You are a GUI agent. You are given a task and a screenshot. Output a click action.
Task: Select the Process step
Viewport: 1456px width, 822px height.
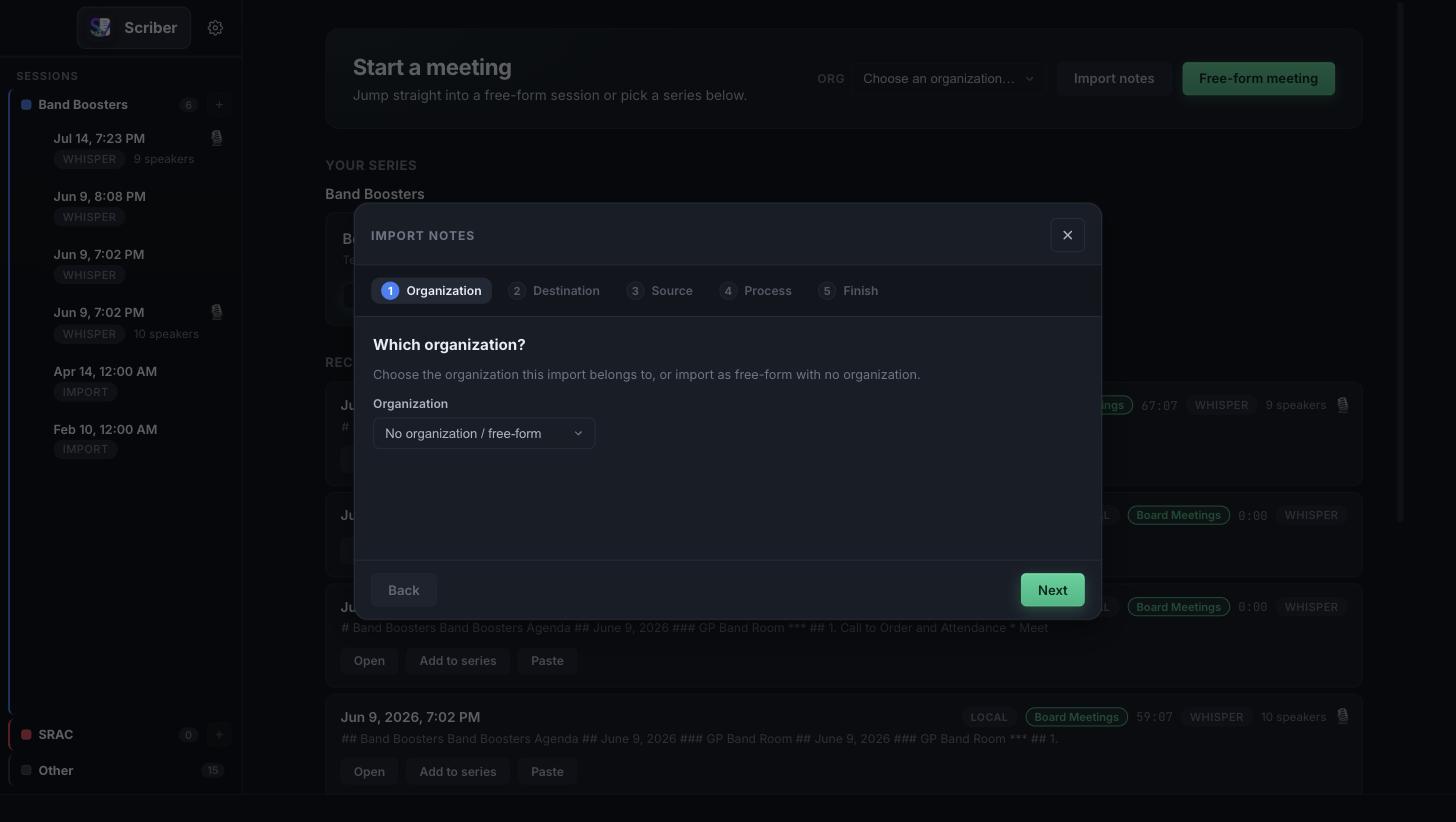coord(756,291)
